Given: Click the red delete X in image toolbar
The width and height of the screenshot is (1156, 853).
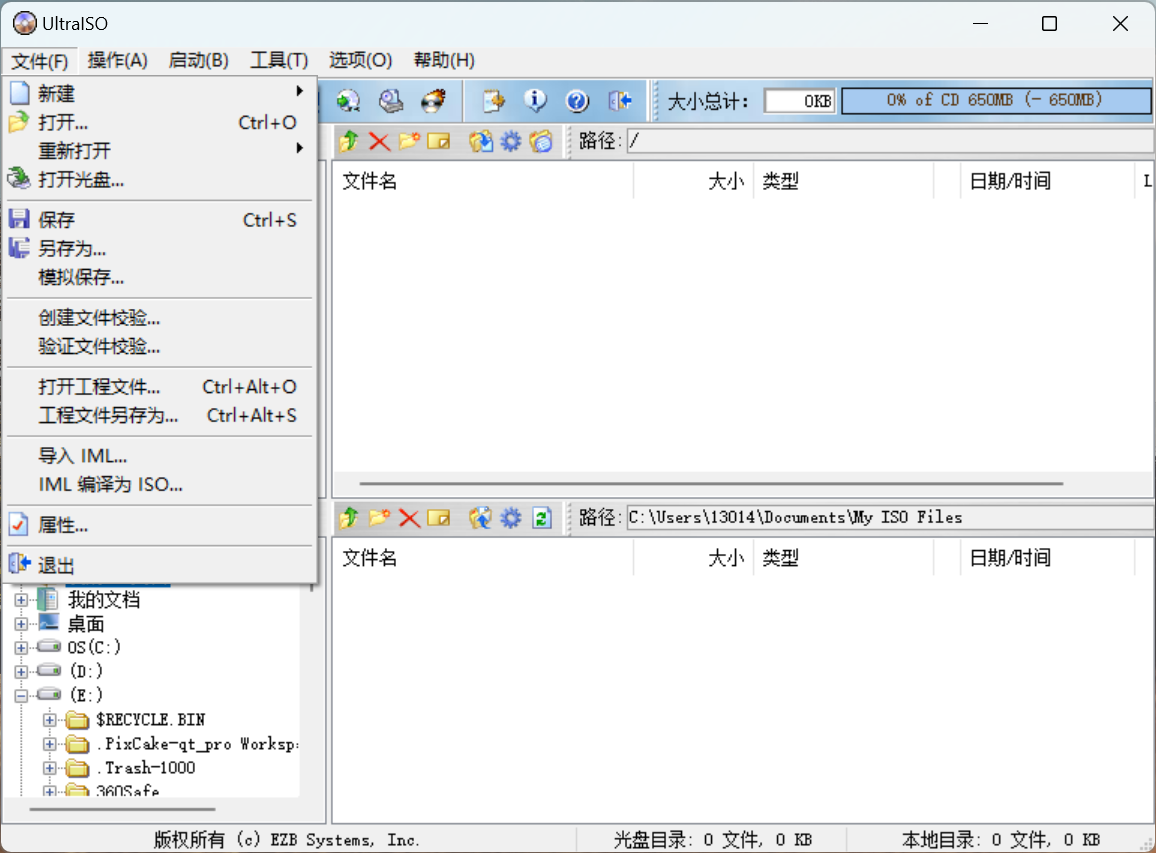Looking at the screenshot, I should [x=379, y=141].
